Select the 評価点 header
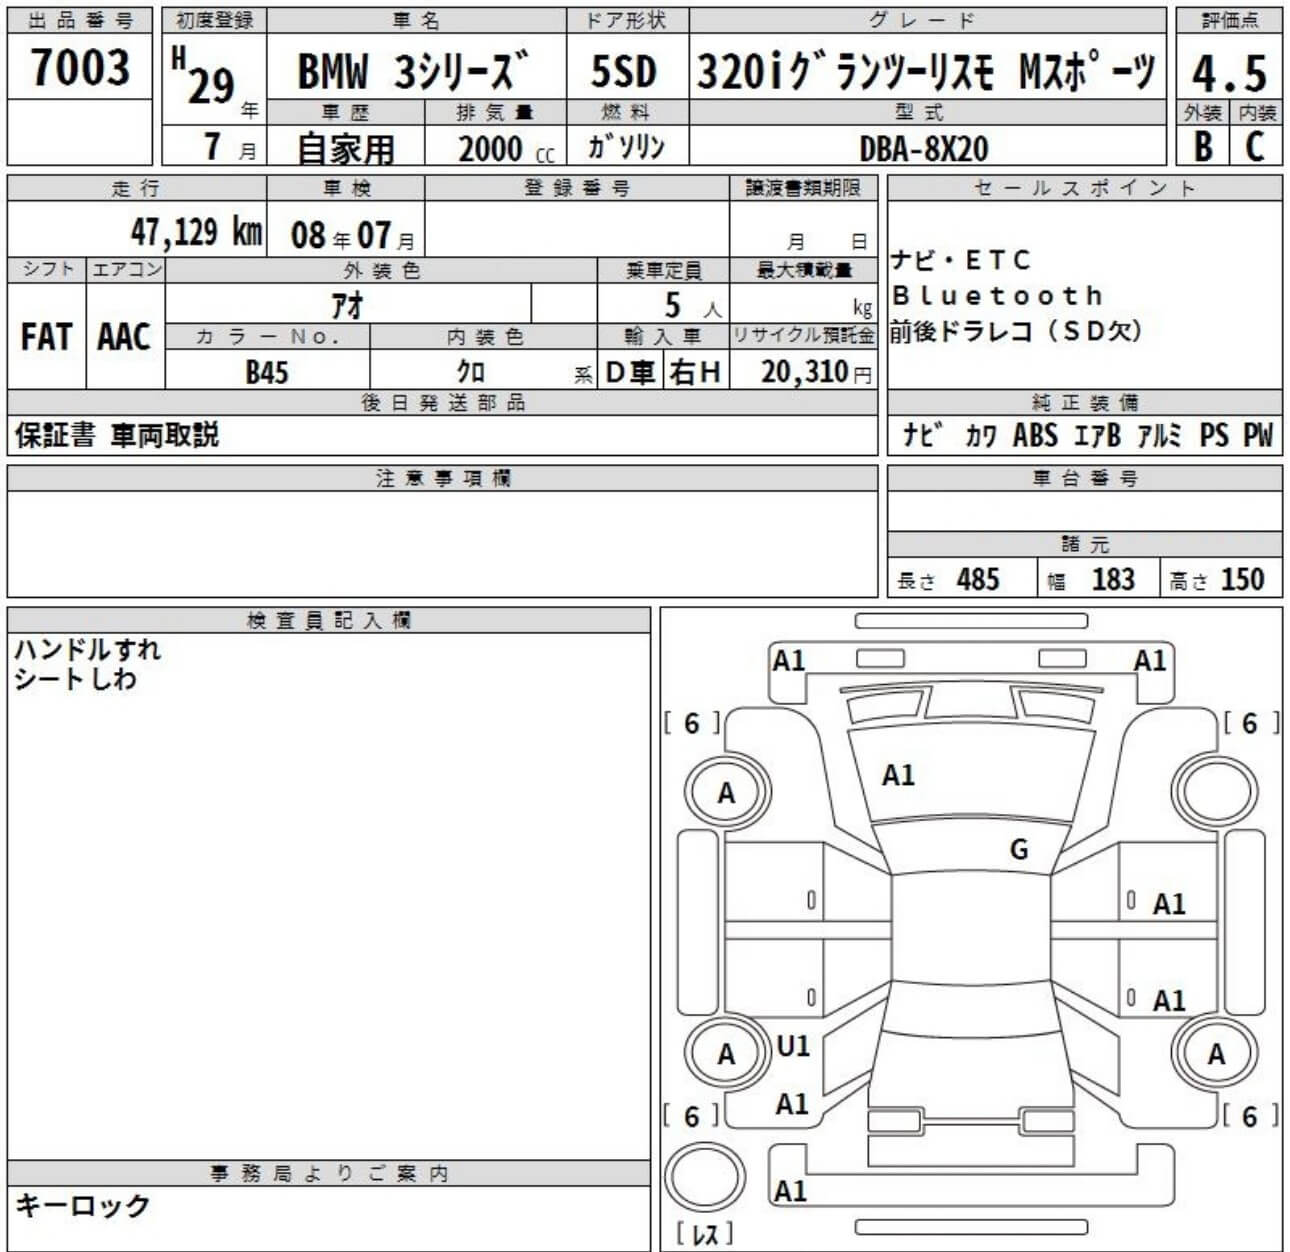This screenshot has width=1290, height=1252. coord(1229,20)
